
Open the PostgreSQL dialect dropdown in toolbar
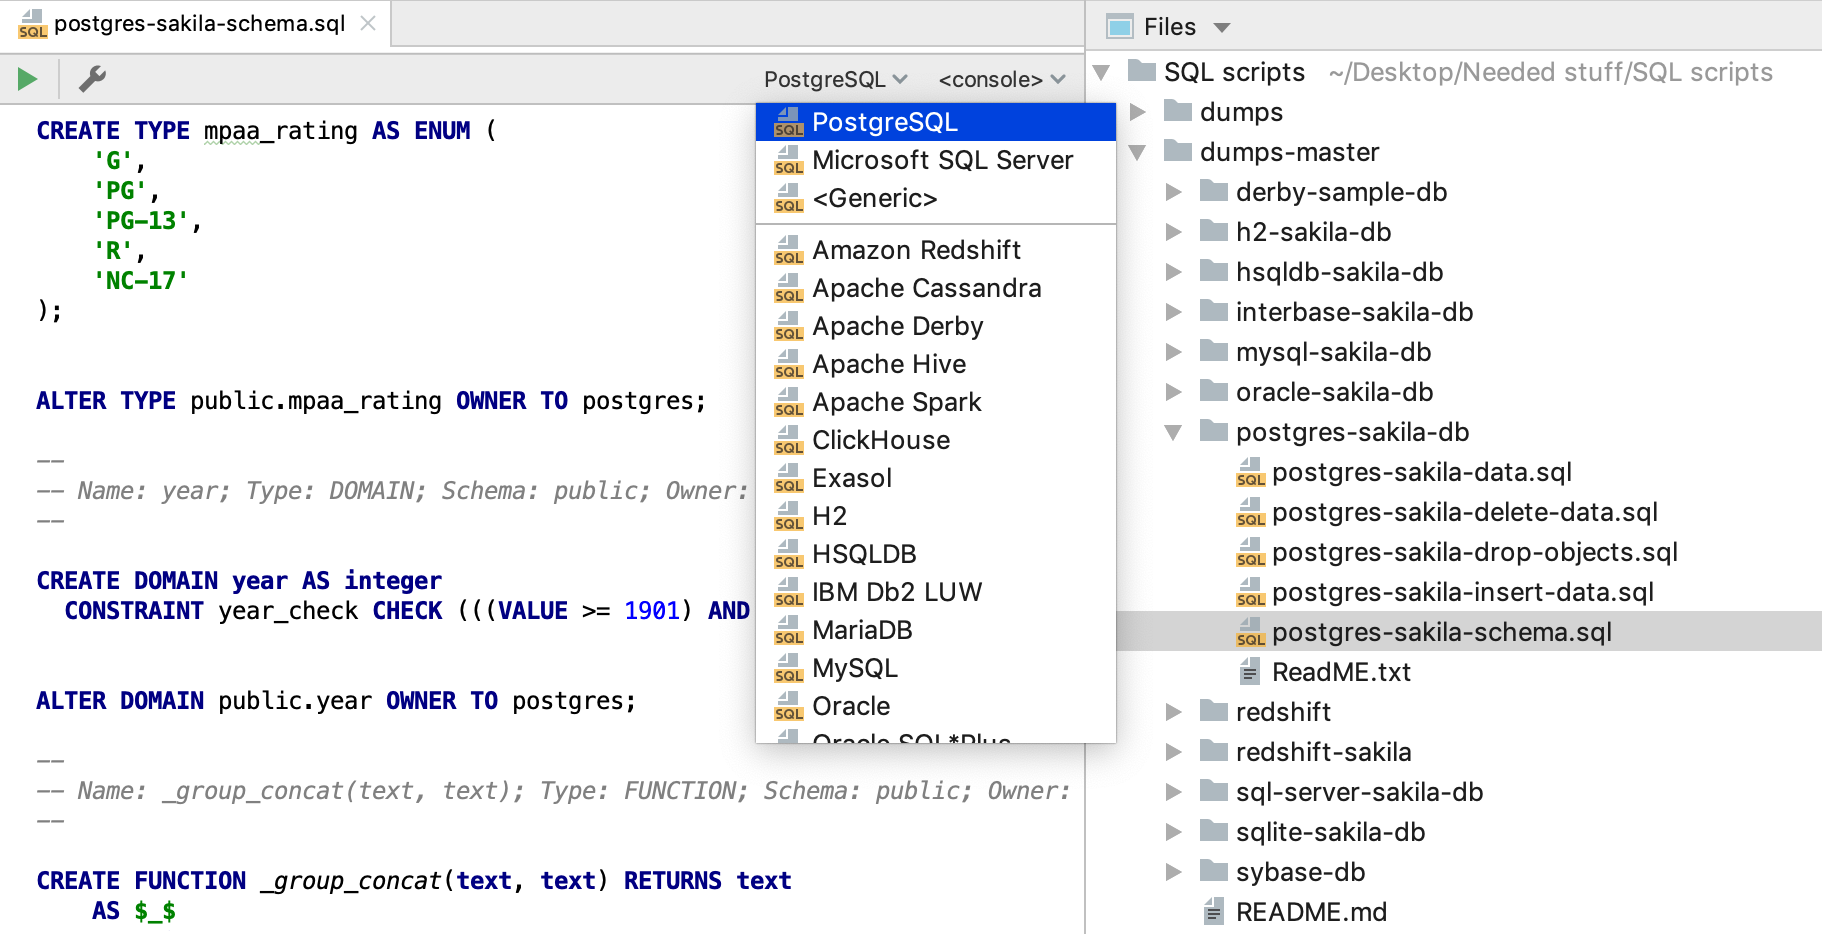coord(835,79)
